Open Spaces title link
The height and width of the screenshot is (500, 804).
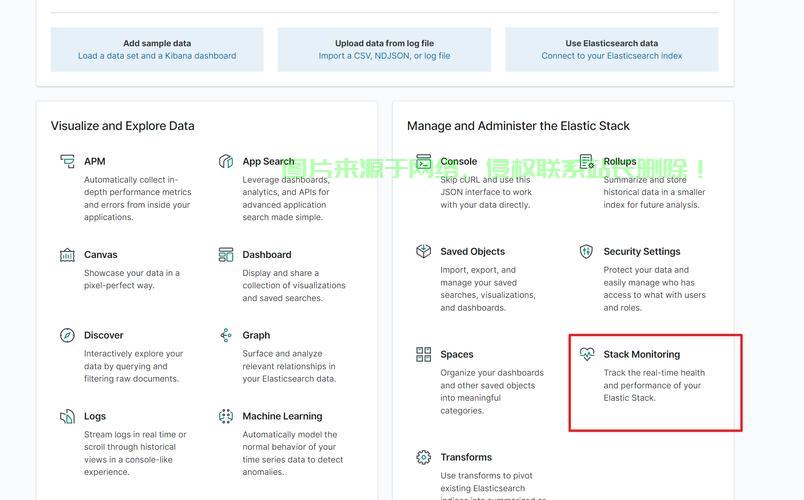coord(456,355)
